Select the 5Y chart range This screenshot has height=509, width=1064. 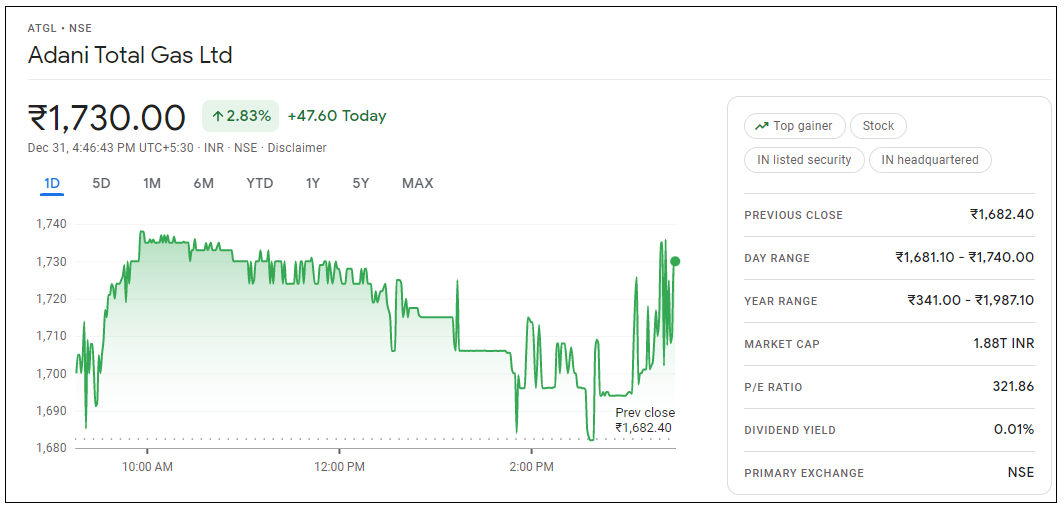361,183
